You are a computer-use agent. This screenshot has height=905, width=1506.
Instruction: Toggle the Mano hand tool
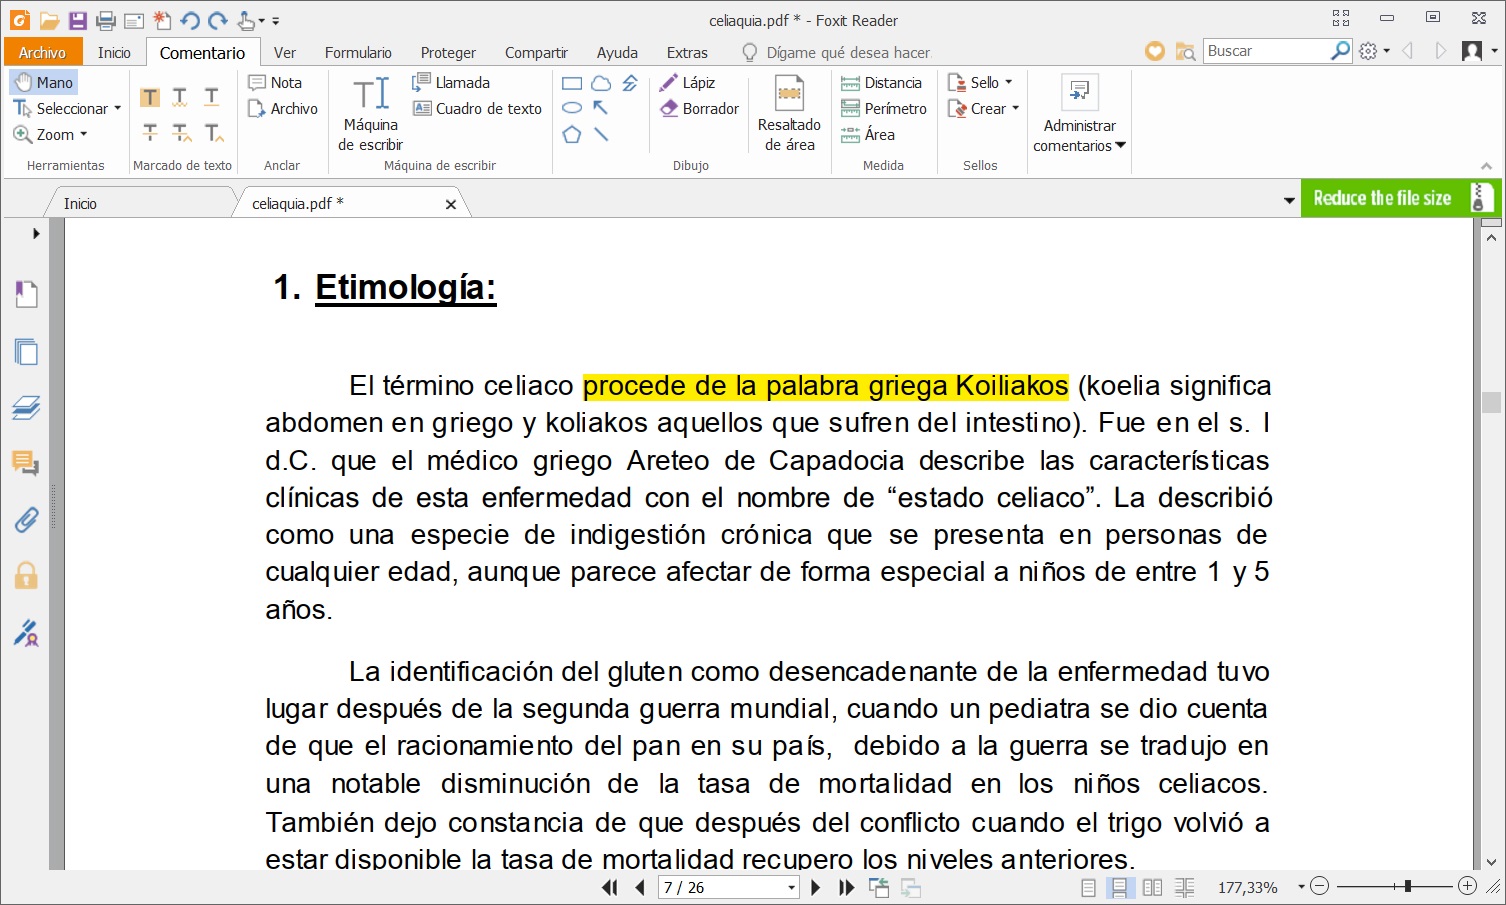pos(44,82)
